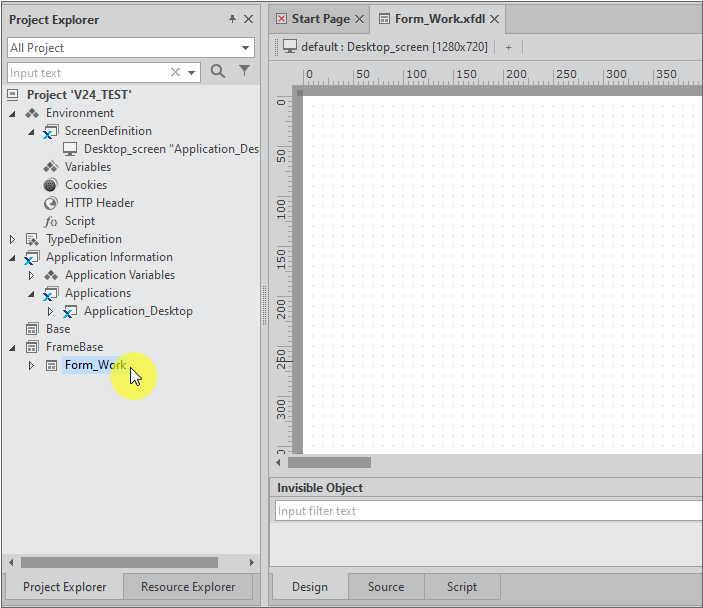Open the All Project dropdown
The width and height of the screenshot is (703, 608).
pos(246,48)
